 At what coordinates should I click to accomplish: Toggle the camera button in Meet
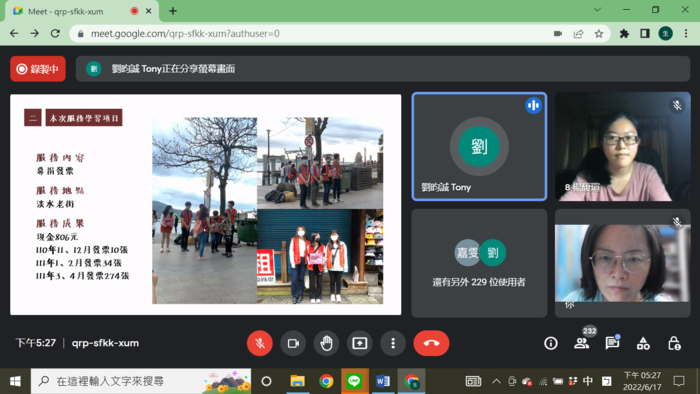[x=293, y=343]
